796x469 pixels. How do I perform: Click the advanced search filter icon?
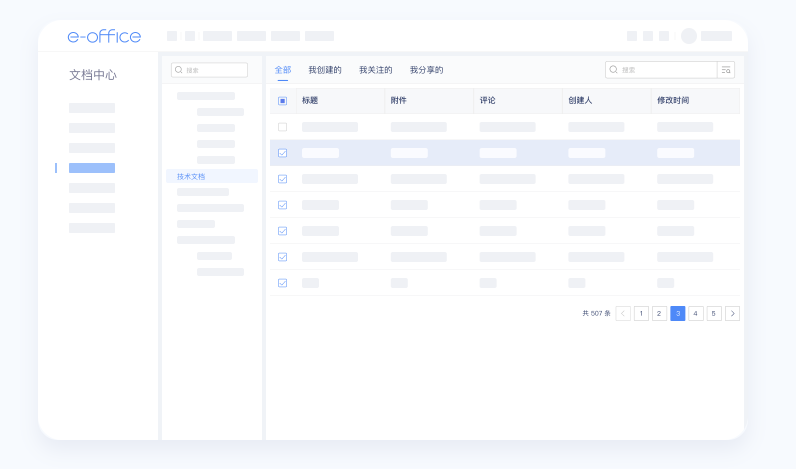point(726,70)
